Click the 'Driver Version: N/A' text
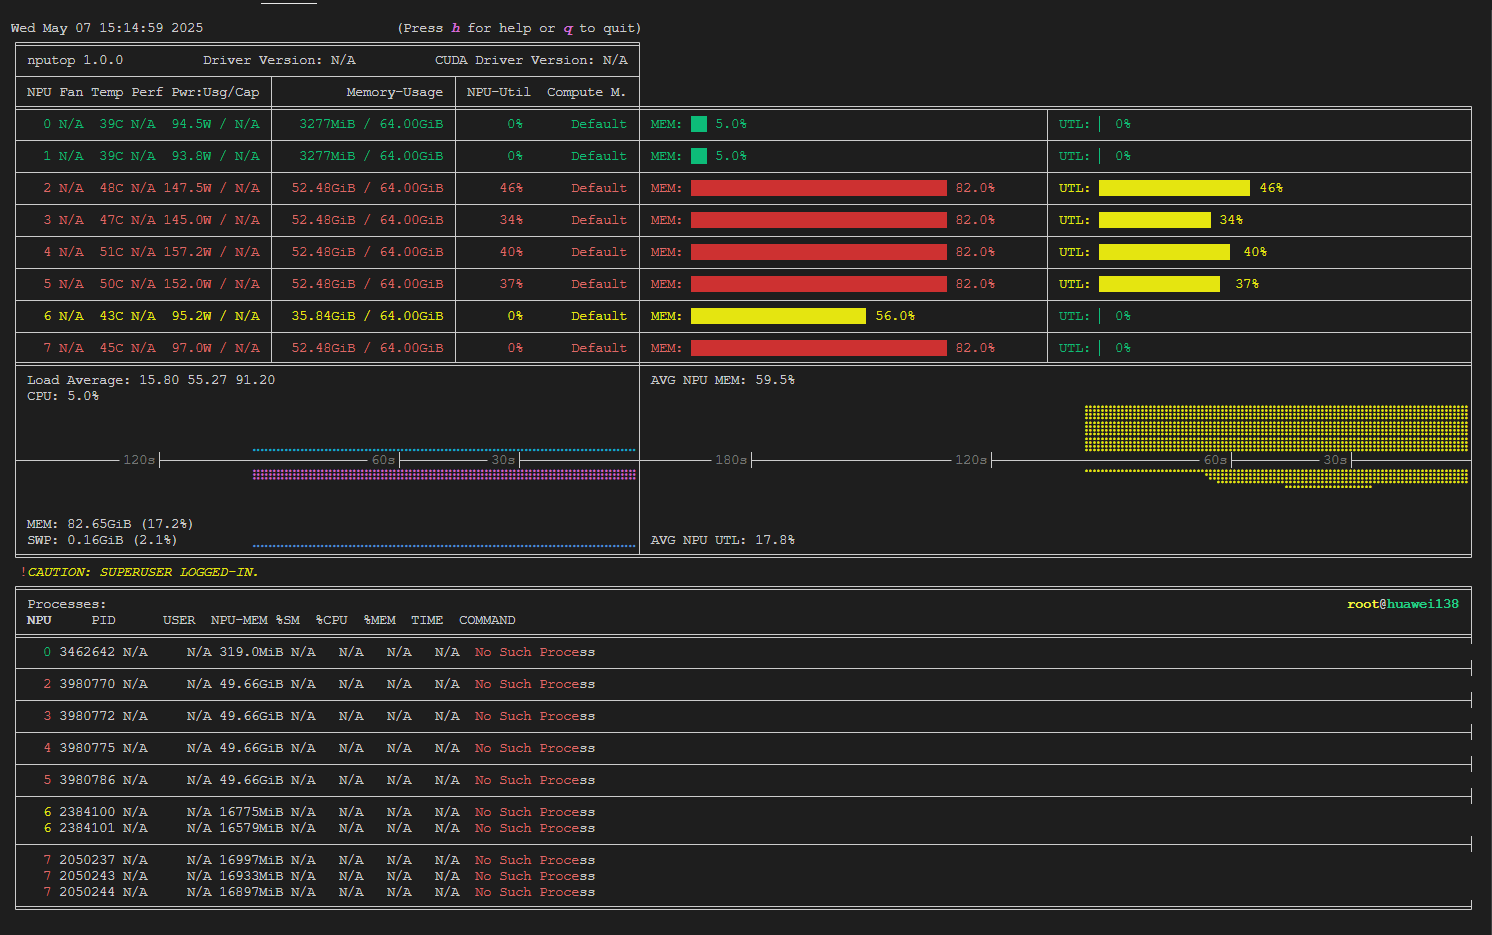This screenshot has height=935, width=1492. tap(279, 60)
